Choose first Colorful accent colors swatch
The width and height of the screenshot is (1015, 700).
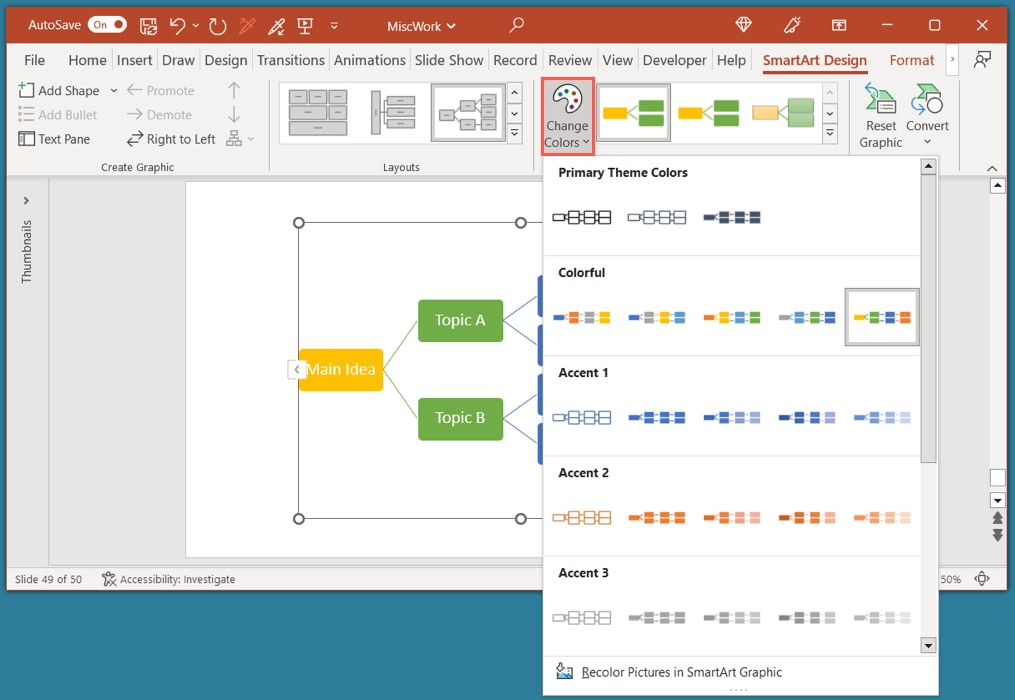pos(581,317)
